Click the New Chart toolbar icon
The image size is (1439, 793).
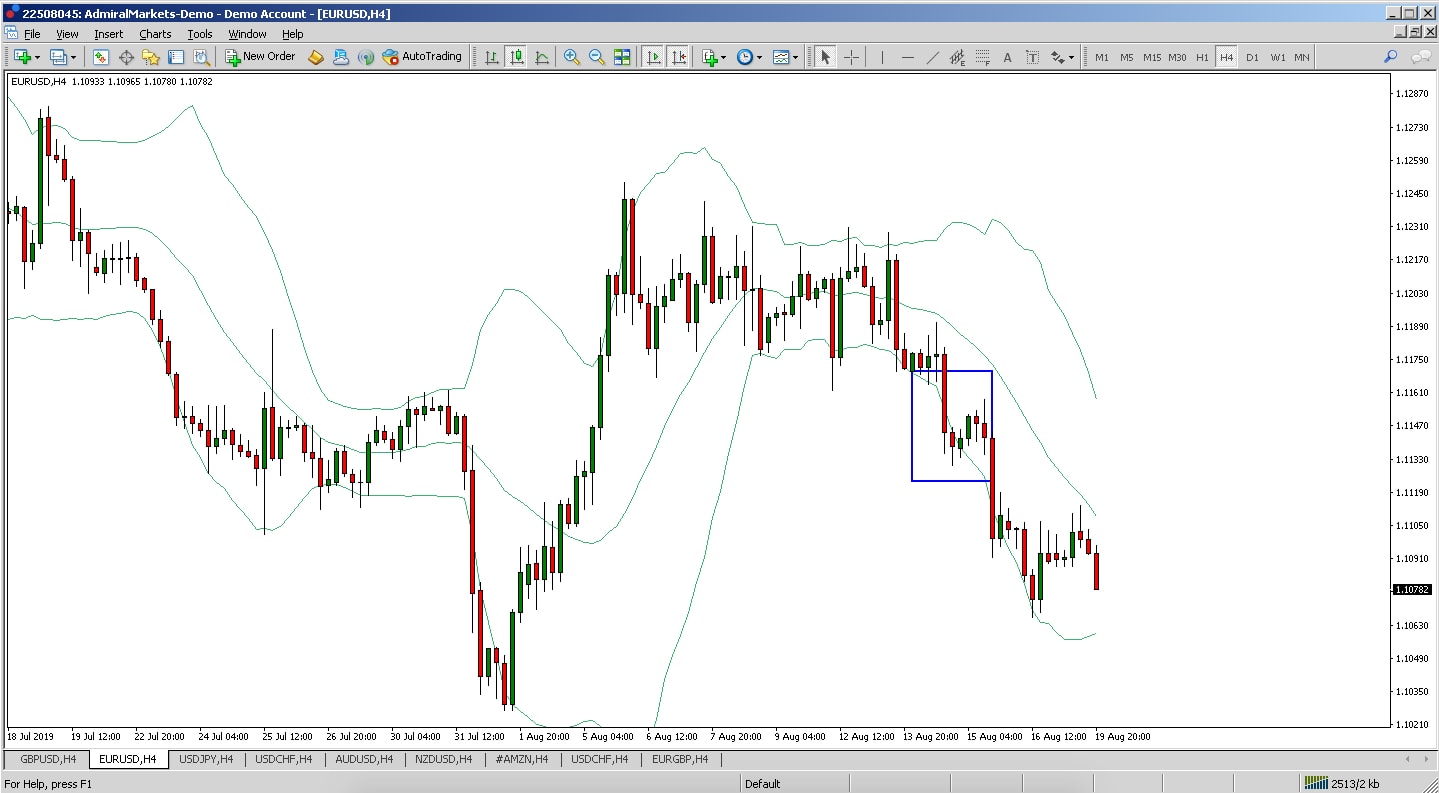tap(21, 57)
